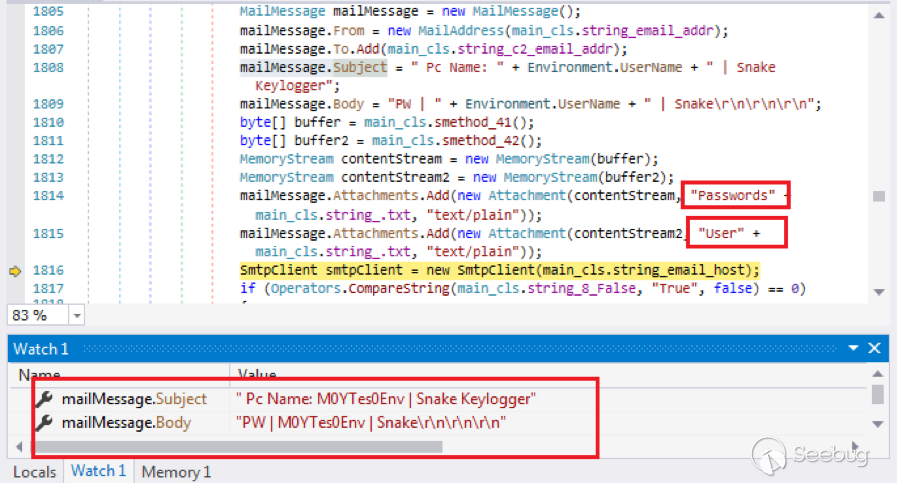Click string_c2_email_addr on line 1807
The width and height of the screenshot is (897, 483).
click(535, 49)
